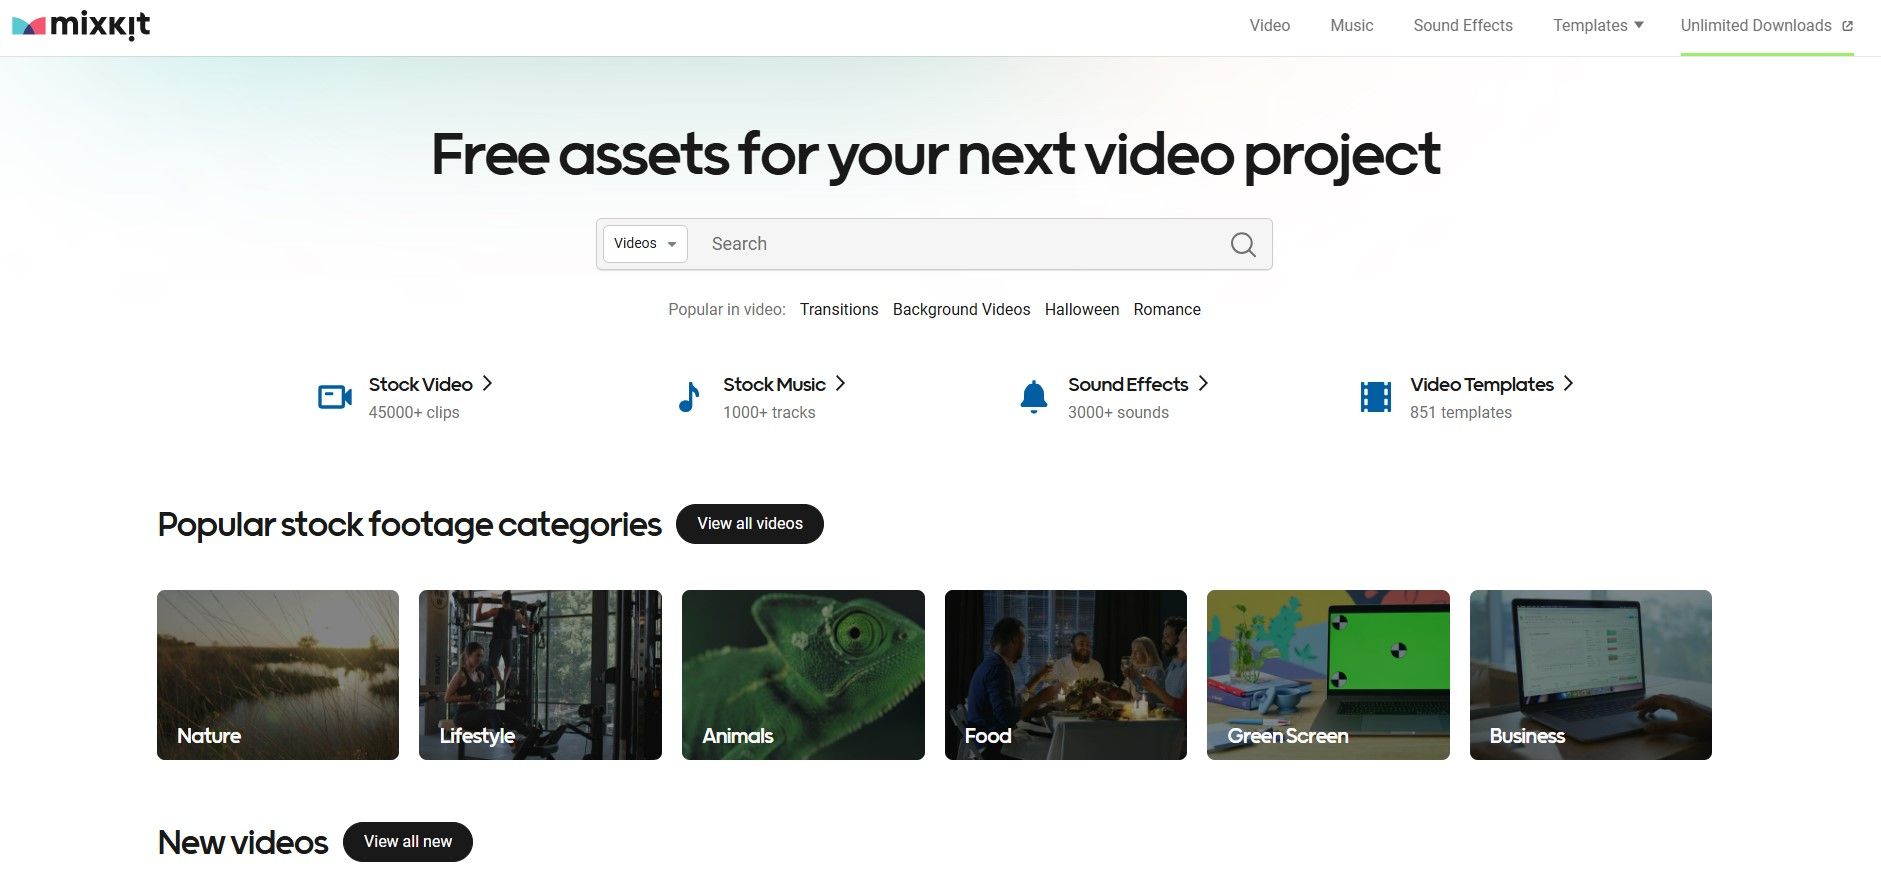Open the Halloween popular search link
Screen dimensions: 1881x876
tap(1082, 310)
